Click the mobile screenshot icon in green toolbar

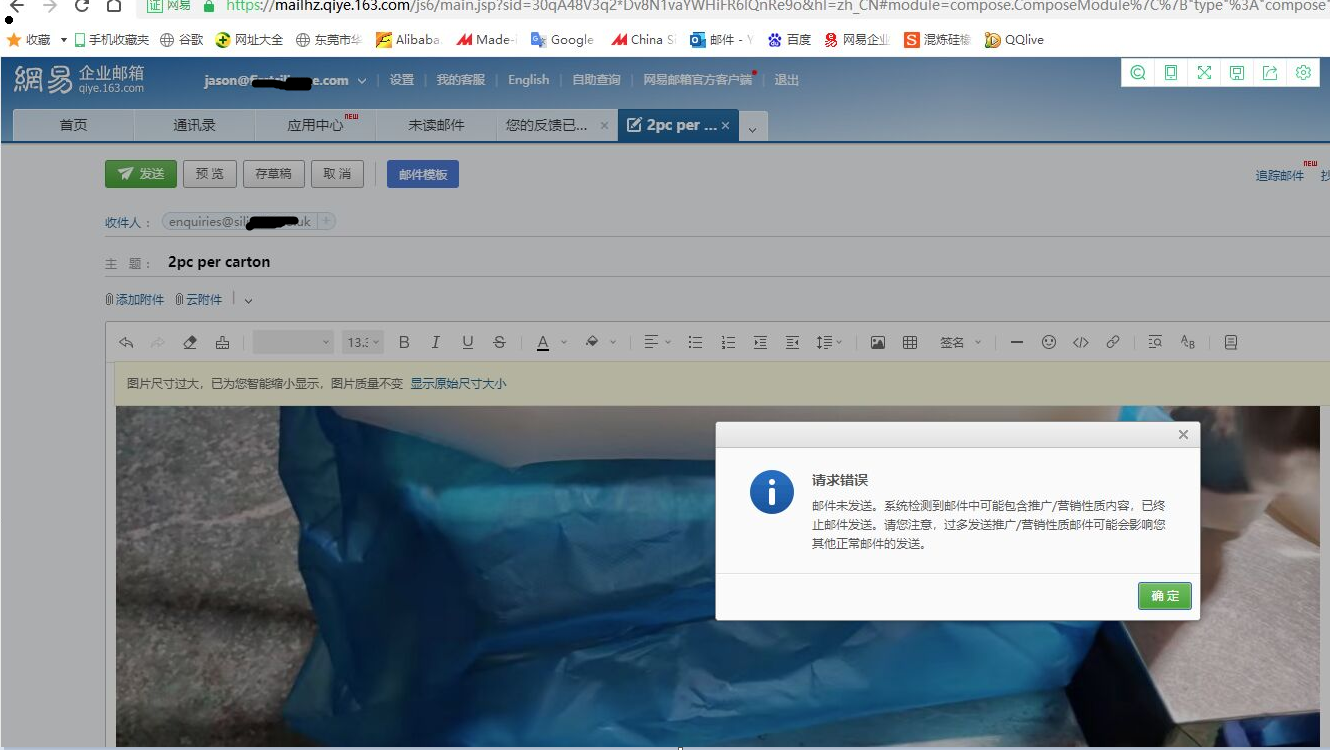pos(1171,72)
